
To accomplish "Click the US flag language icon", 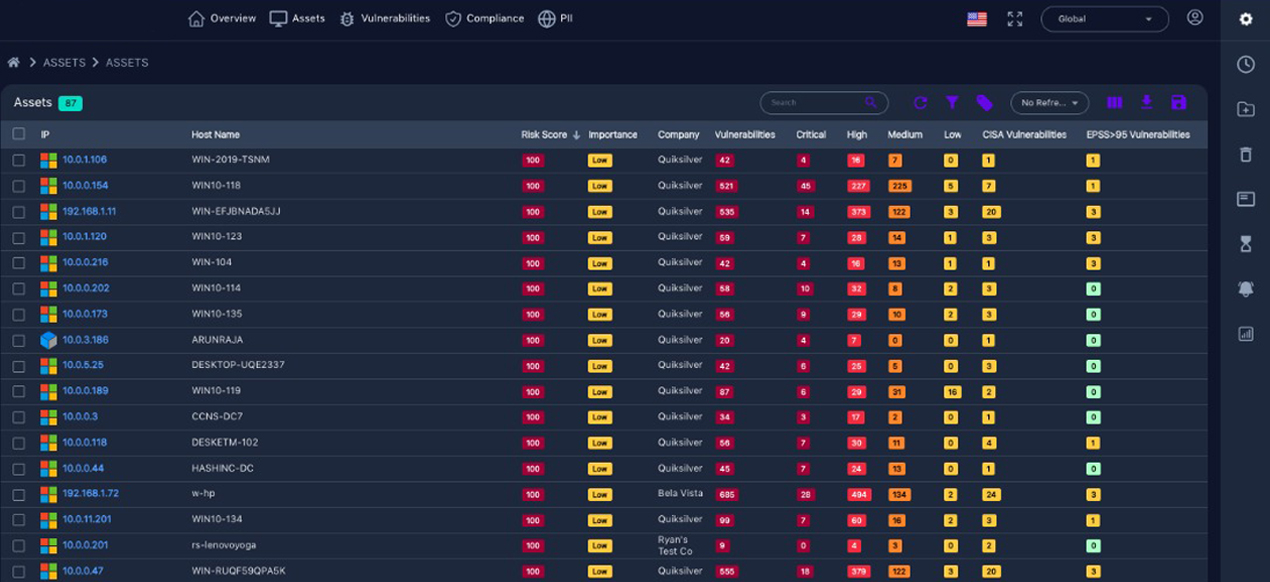I will coord(977,19).
